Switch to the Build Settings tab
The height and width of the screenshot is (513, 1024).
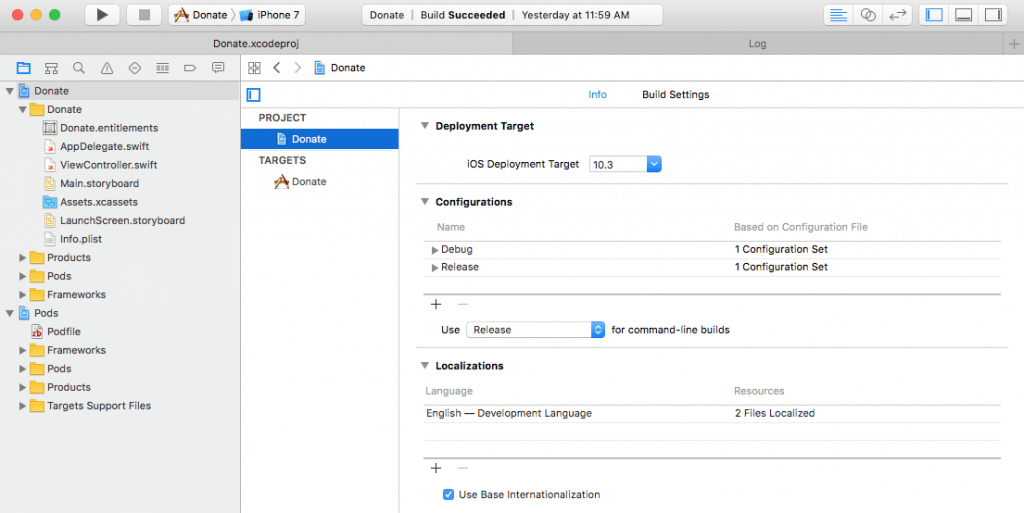pos(675,95)
